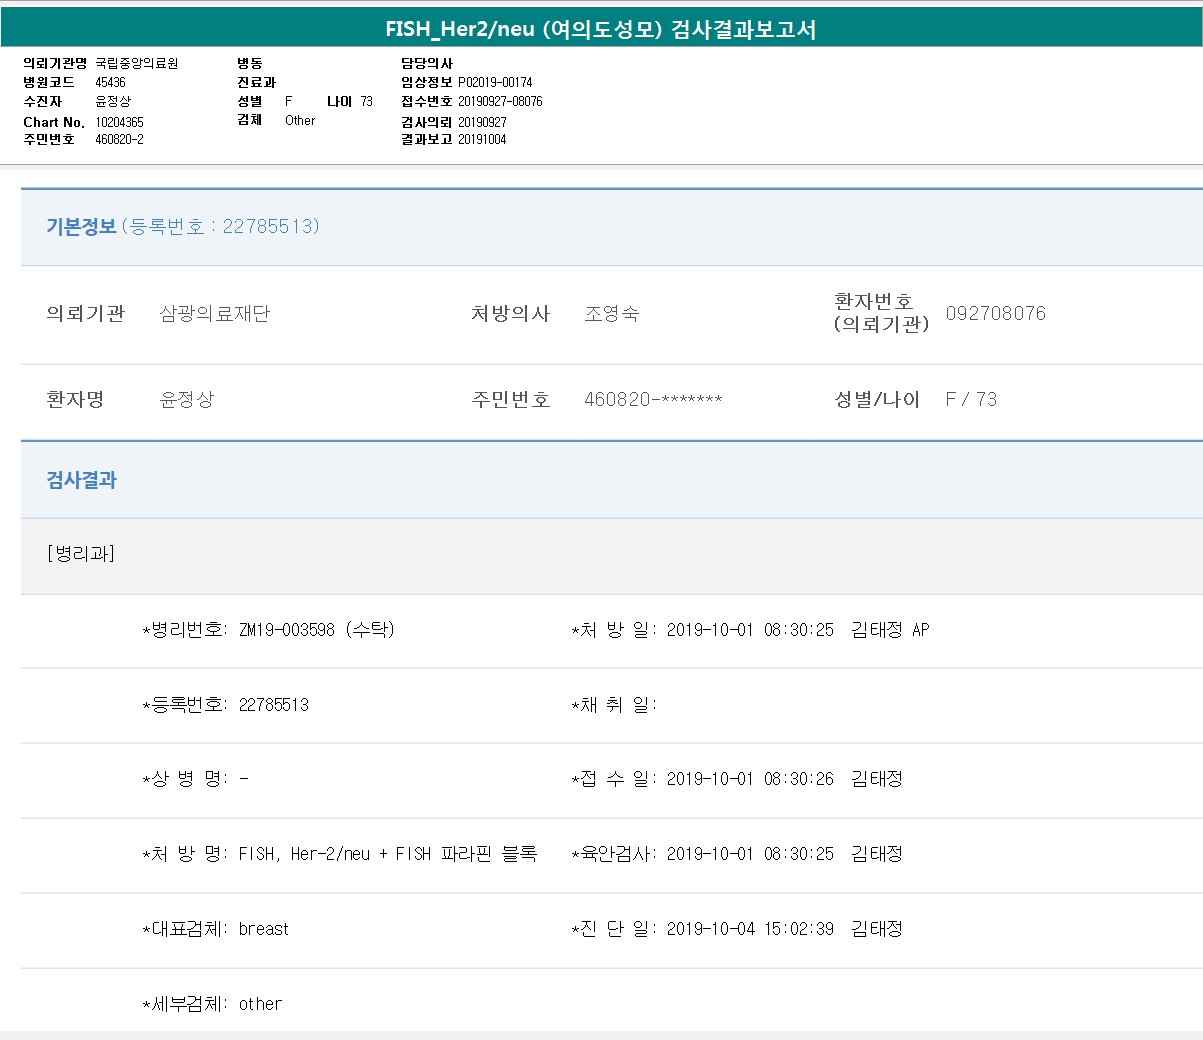Viewport: 1203px width, 1040px height.
Task: Select the 접수일 timestamp 2019-10-01 08:30:26
Action: (750, 779)
